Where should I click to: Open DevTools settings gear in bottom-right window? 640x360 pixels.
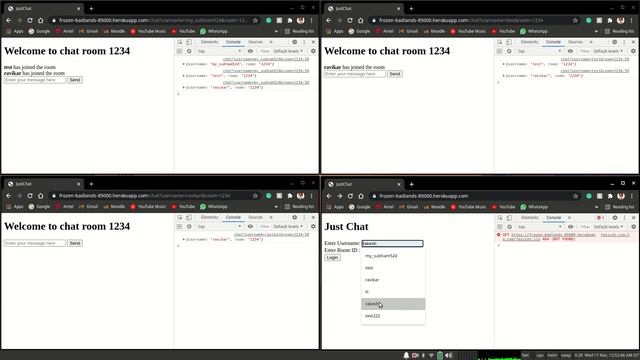(x=615, y=218)
